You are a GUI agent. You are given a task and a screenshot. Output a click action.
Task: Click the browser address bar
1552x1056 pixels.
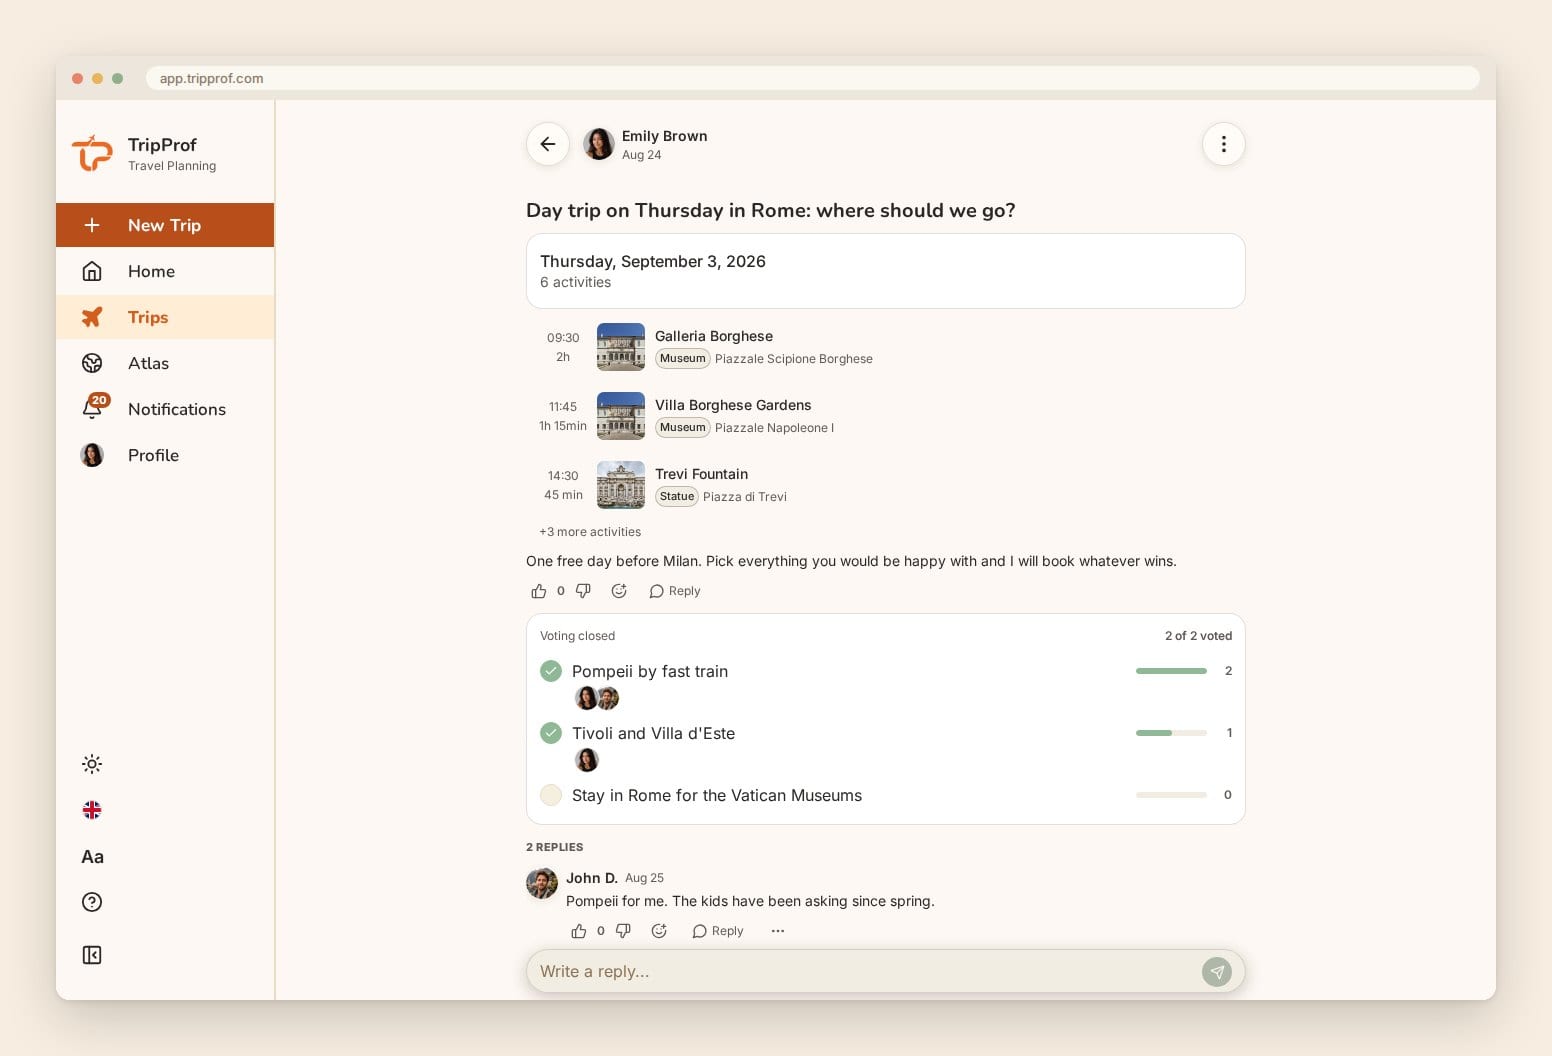click(x=812, y=78)
